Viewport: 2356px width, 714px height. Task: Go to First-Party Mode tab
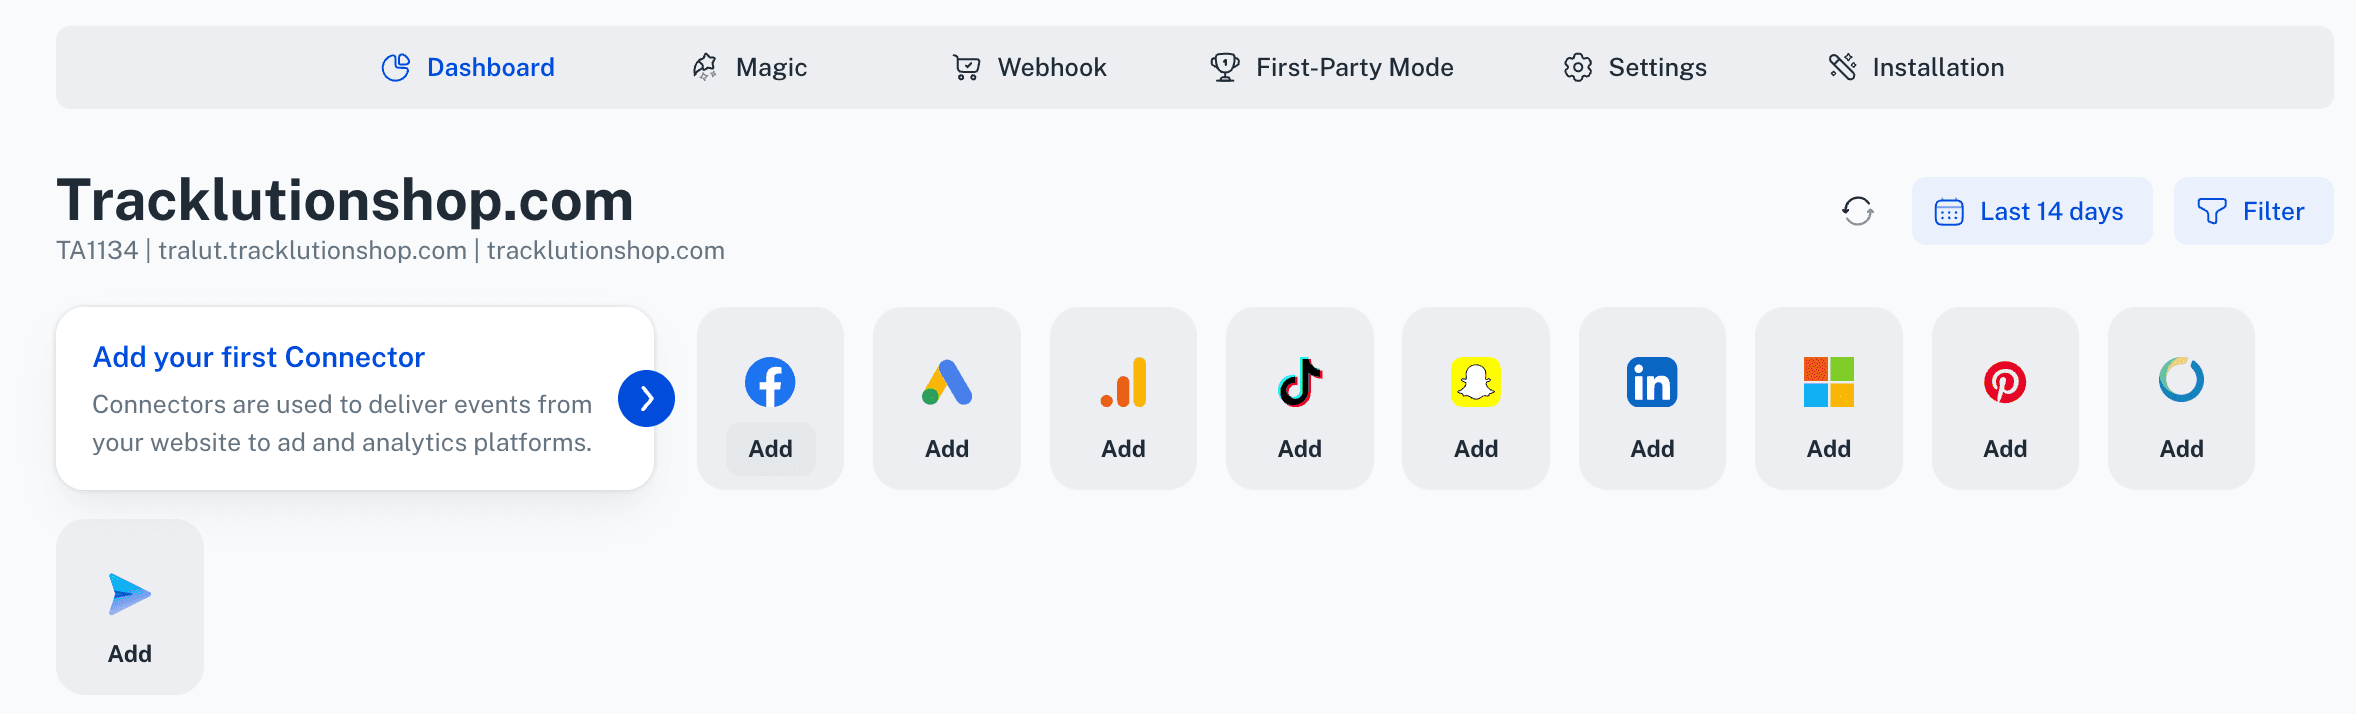pos(1332,67)
